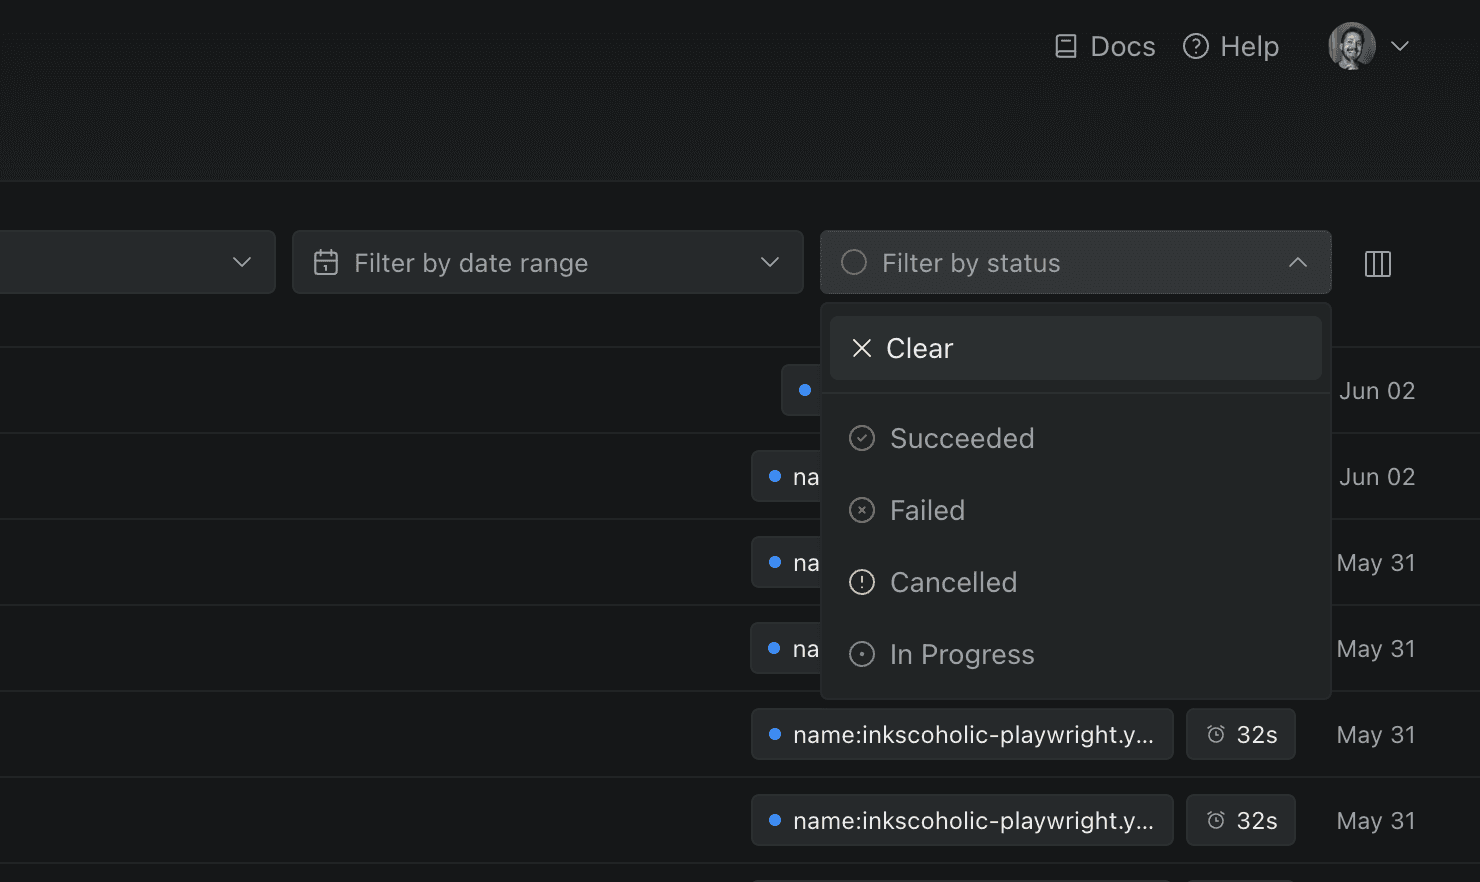Collapse the Filter by status dropdown

1297,263
